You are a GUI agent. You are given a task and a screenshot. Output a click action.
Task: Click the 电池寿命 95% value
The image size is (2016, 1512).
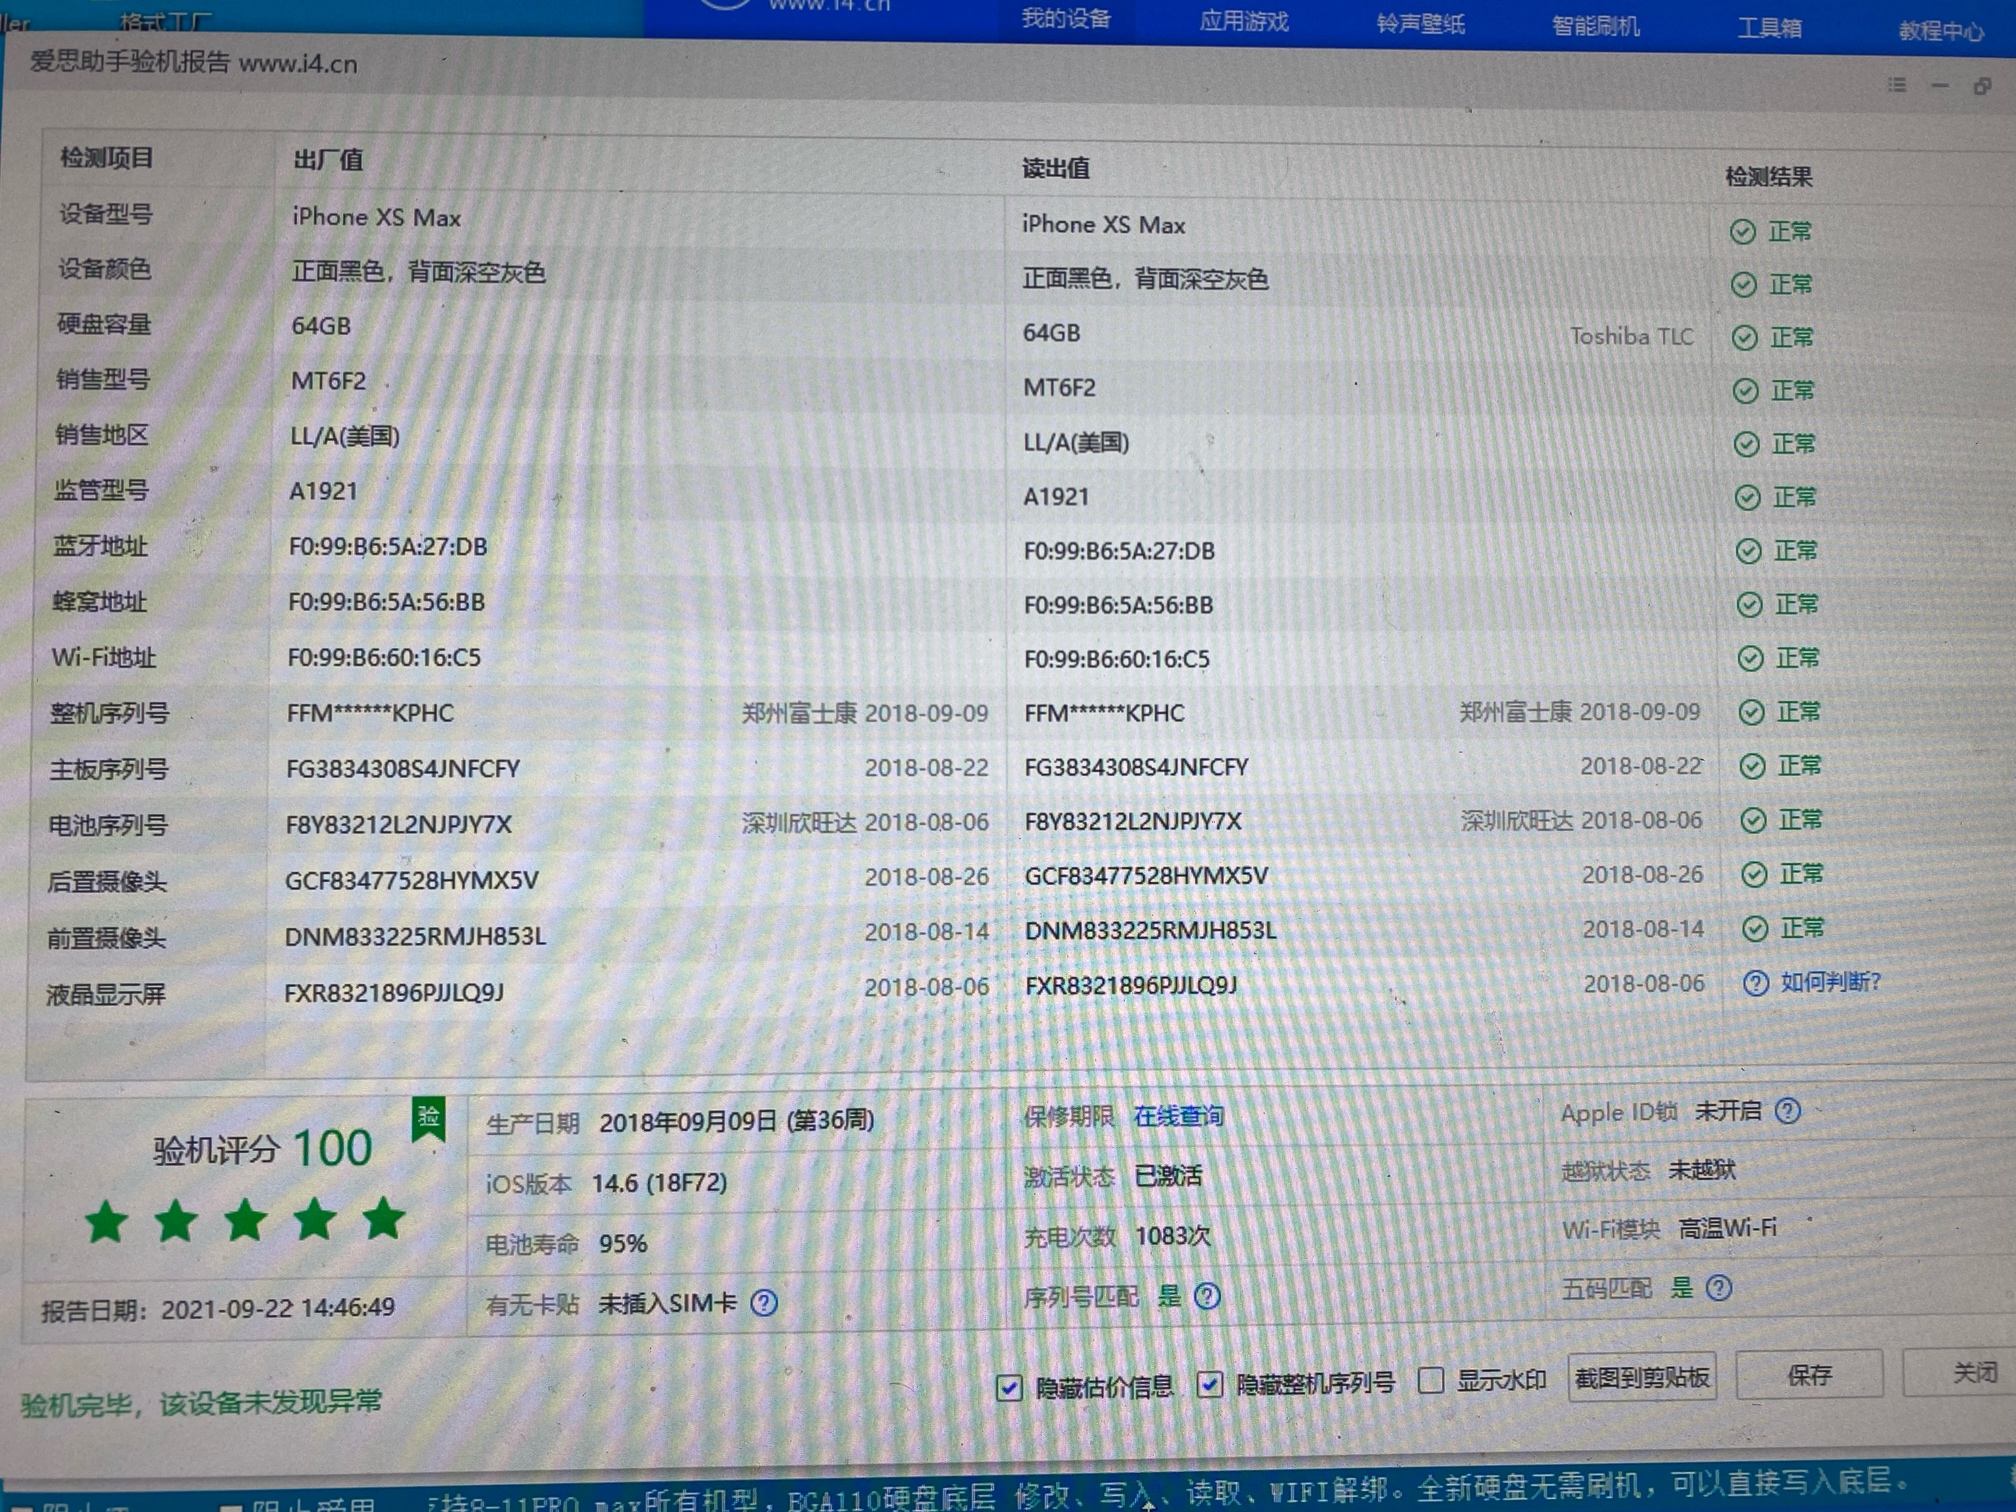pyautogui.click(x=622, y=1243)
